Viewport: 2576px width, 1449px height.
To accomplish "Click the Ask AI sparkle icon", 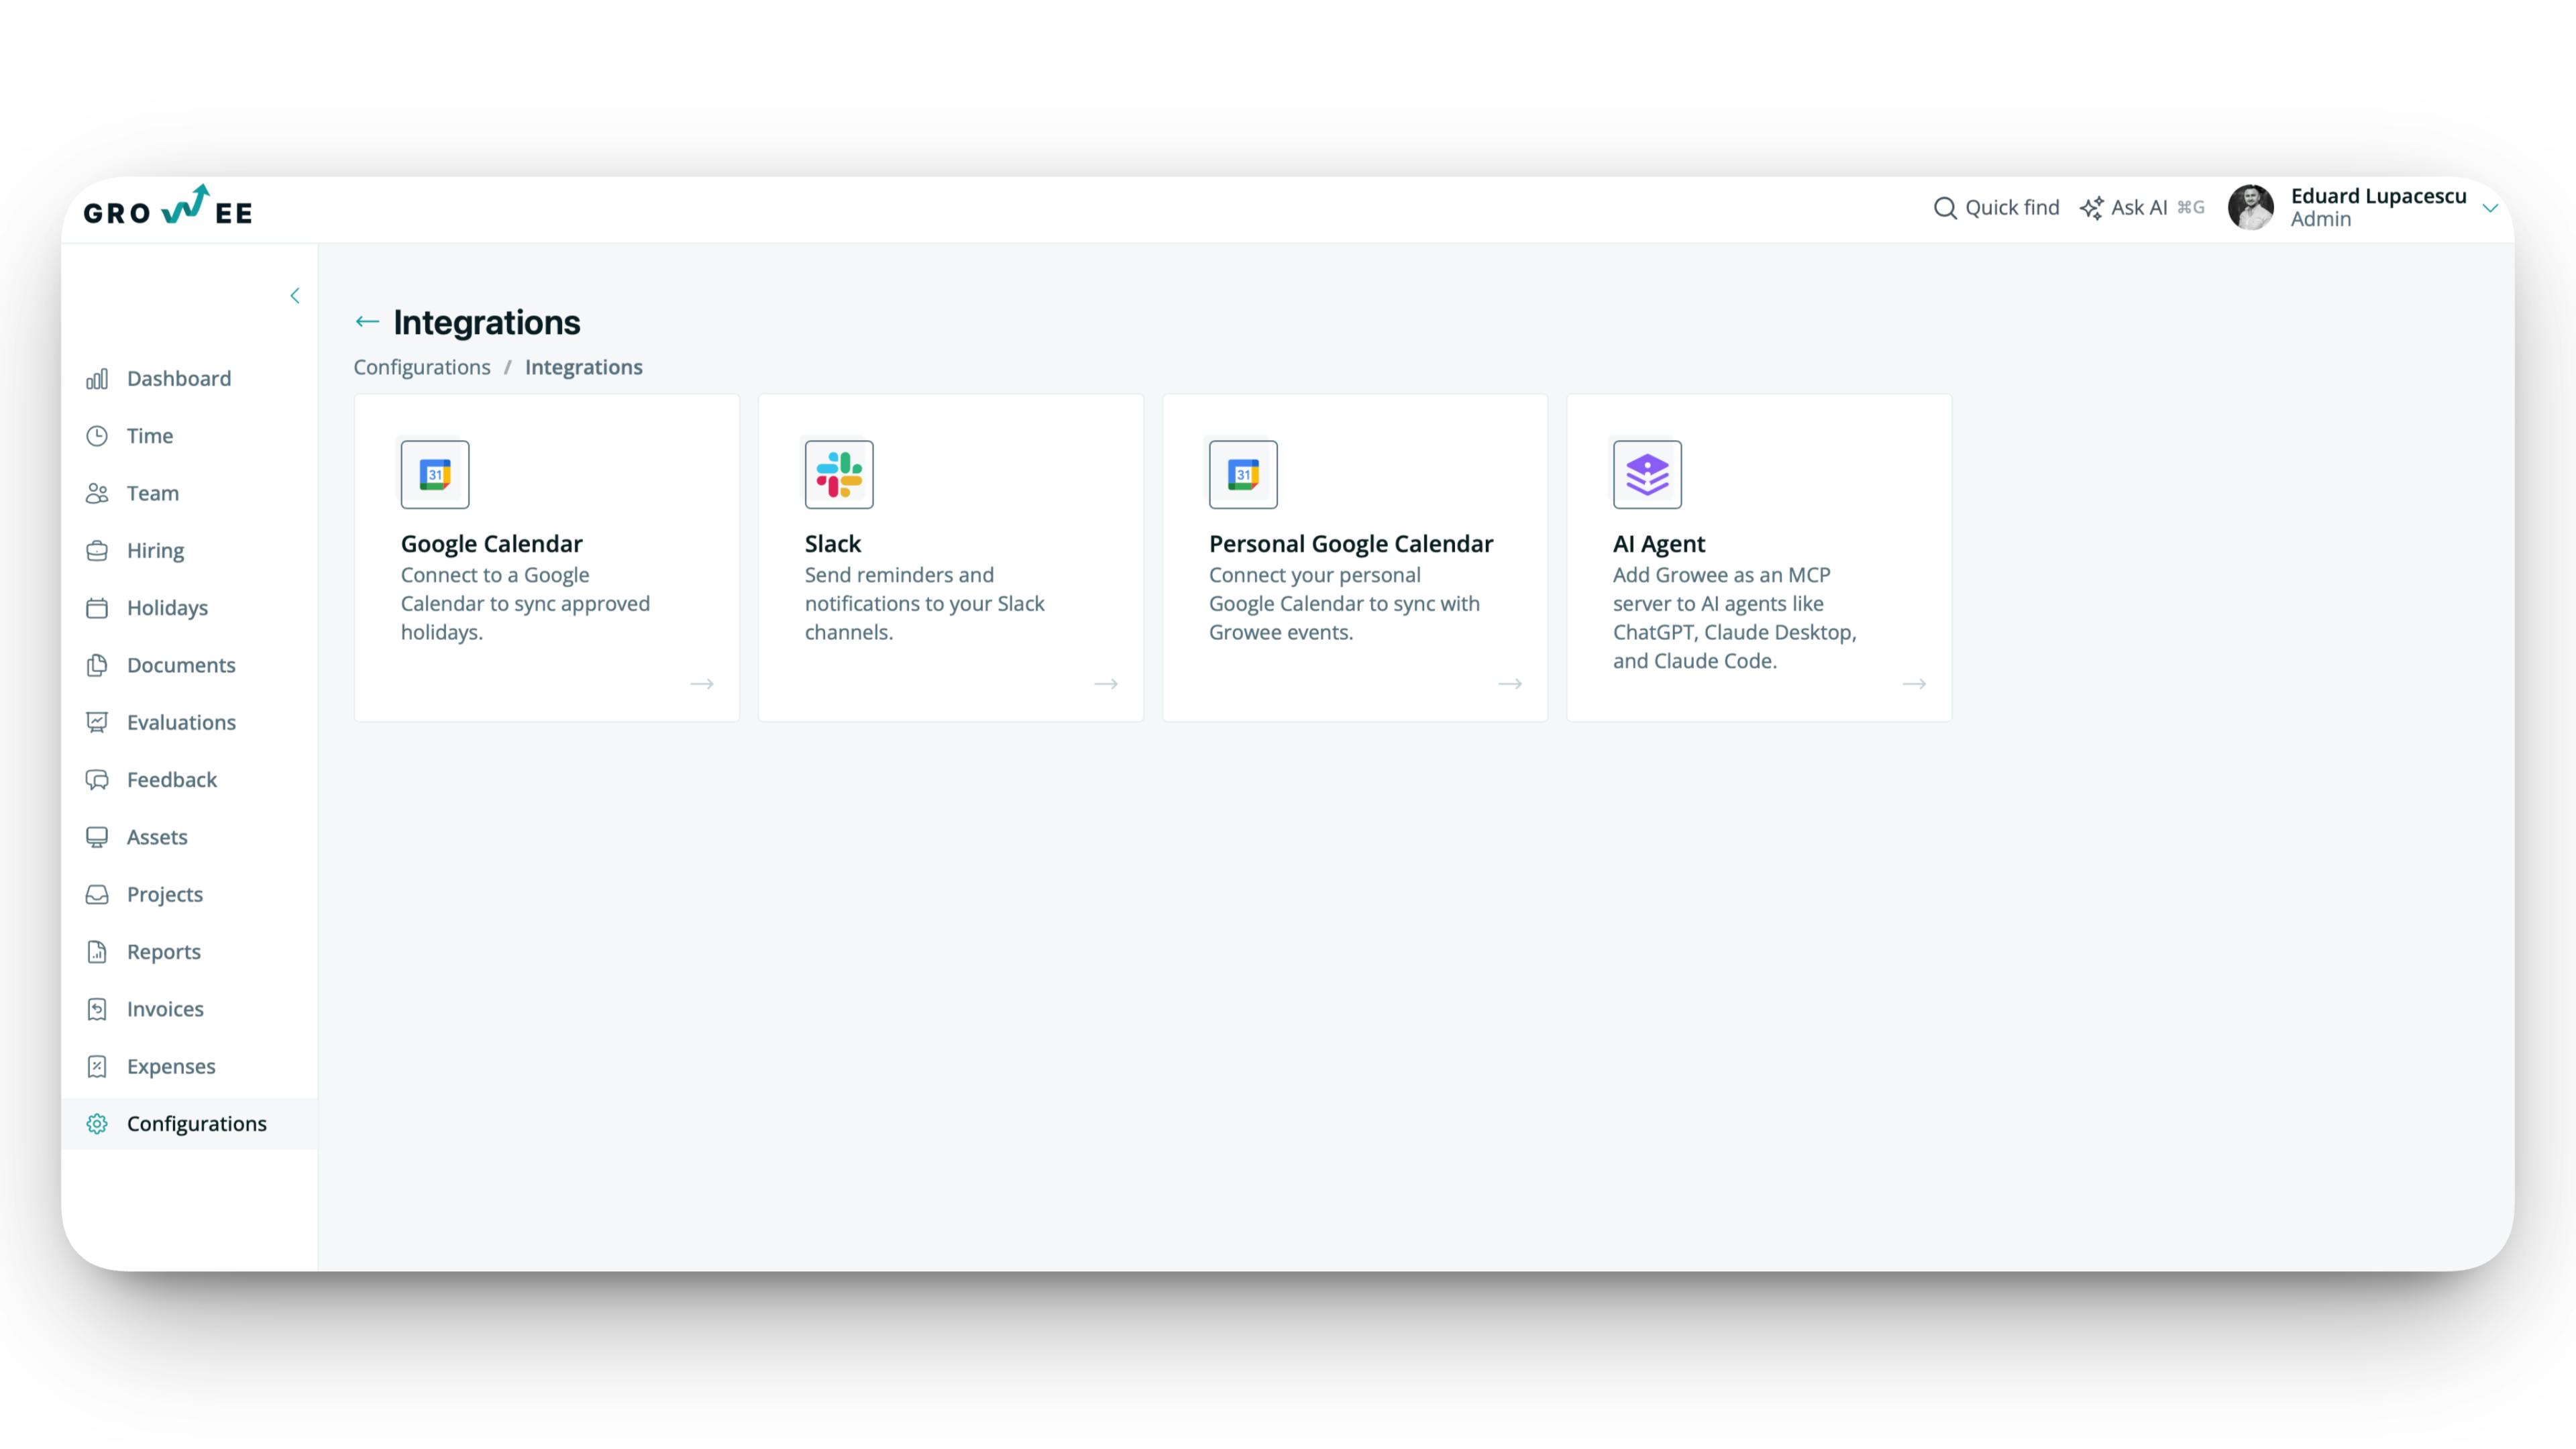I will (x=2092, y=208).
